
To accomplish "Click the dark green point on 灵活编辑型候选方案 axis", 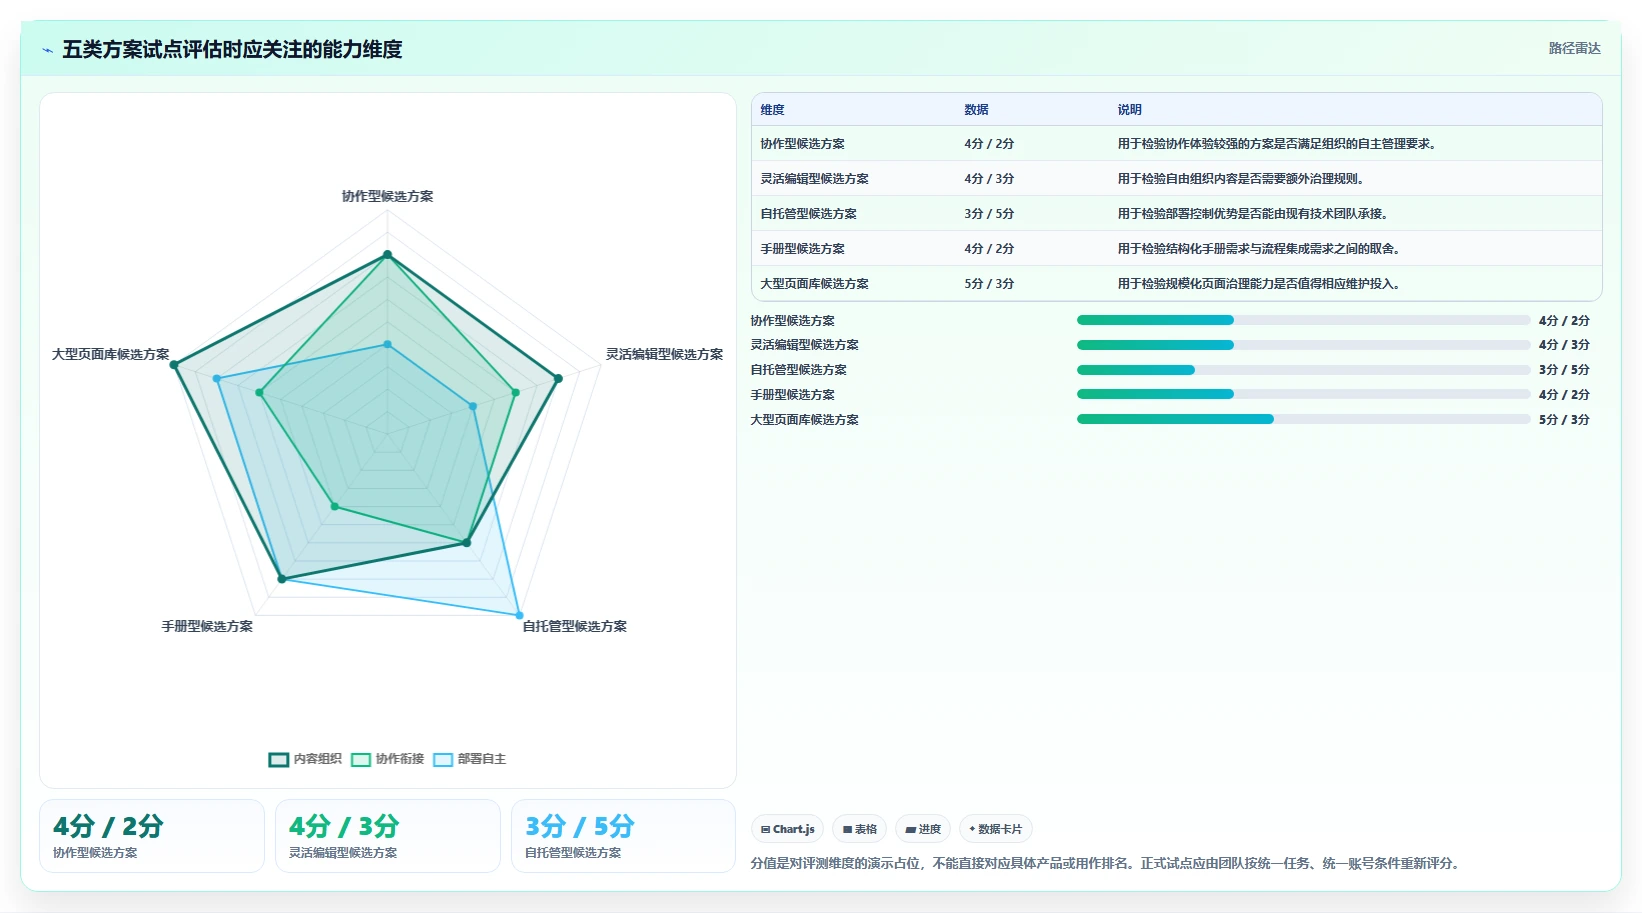I will click(x=558, y=378).
